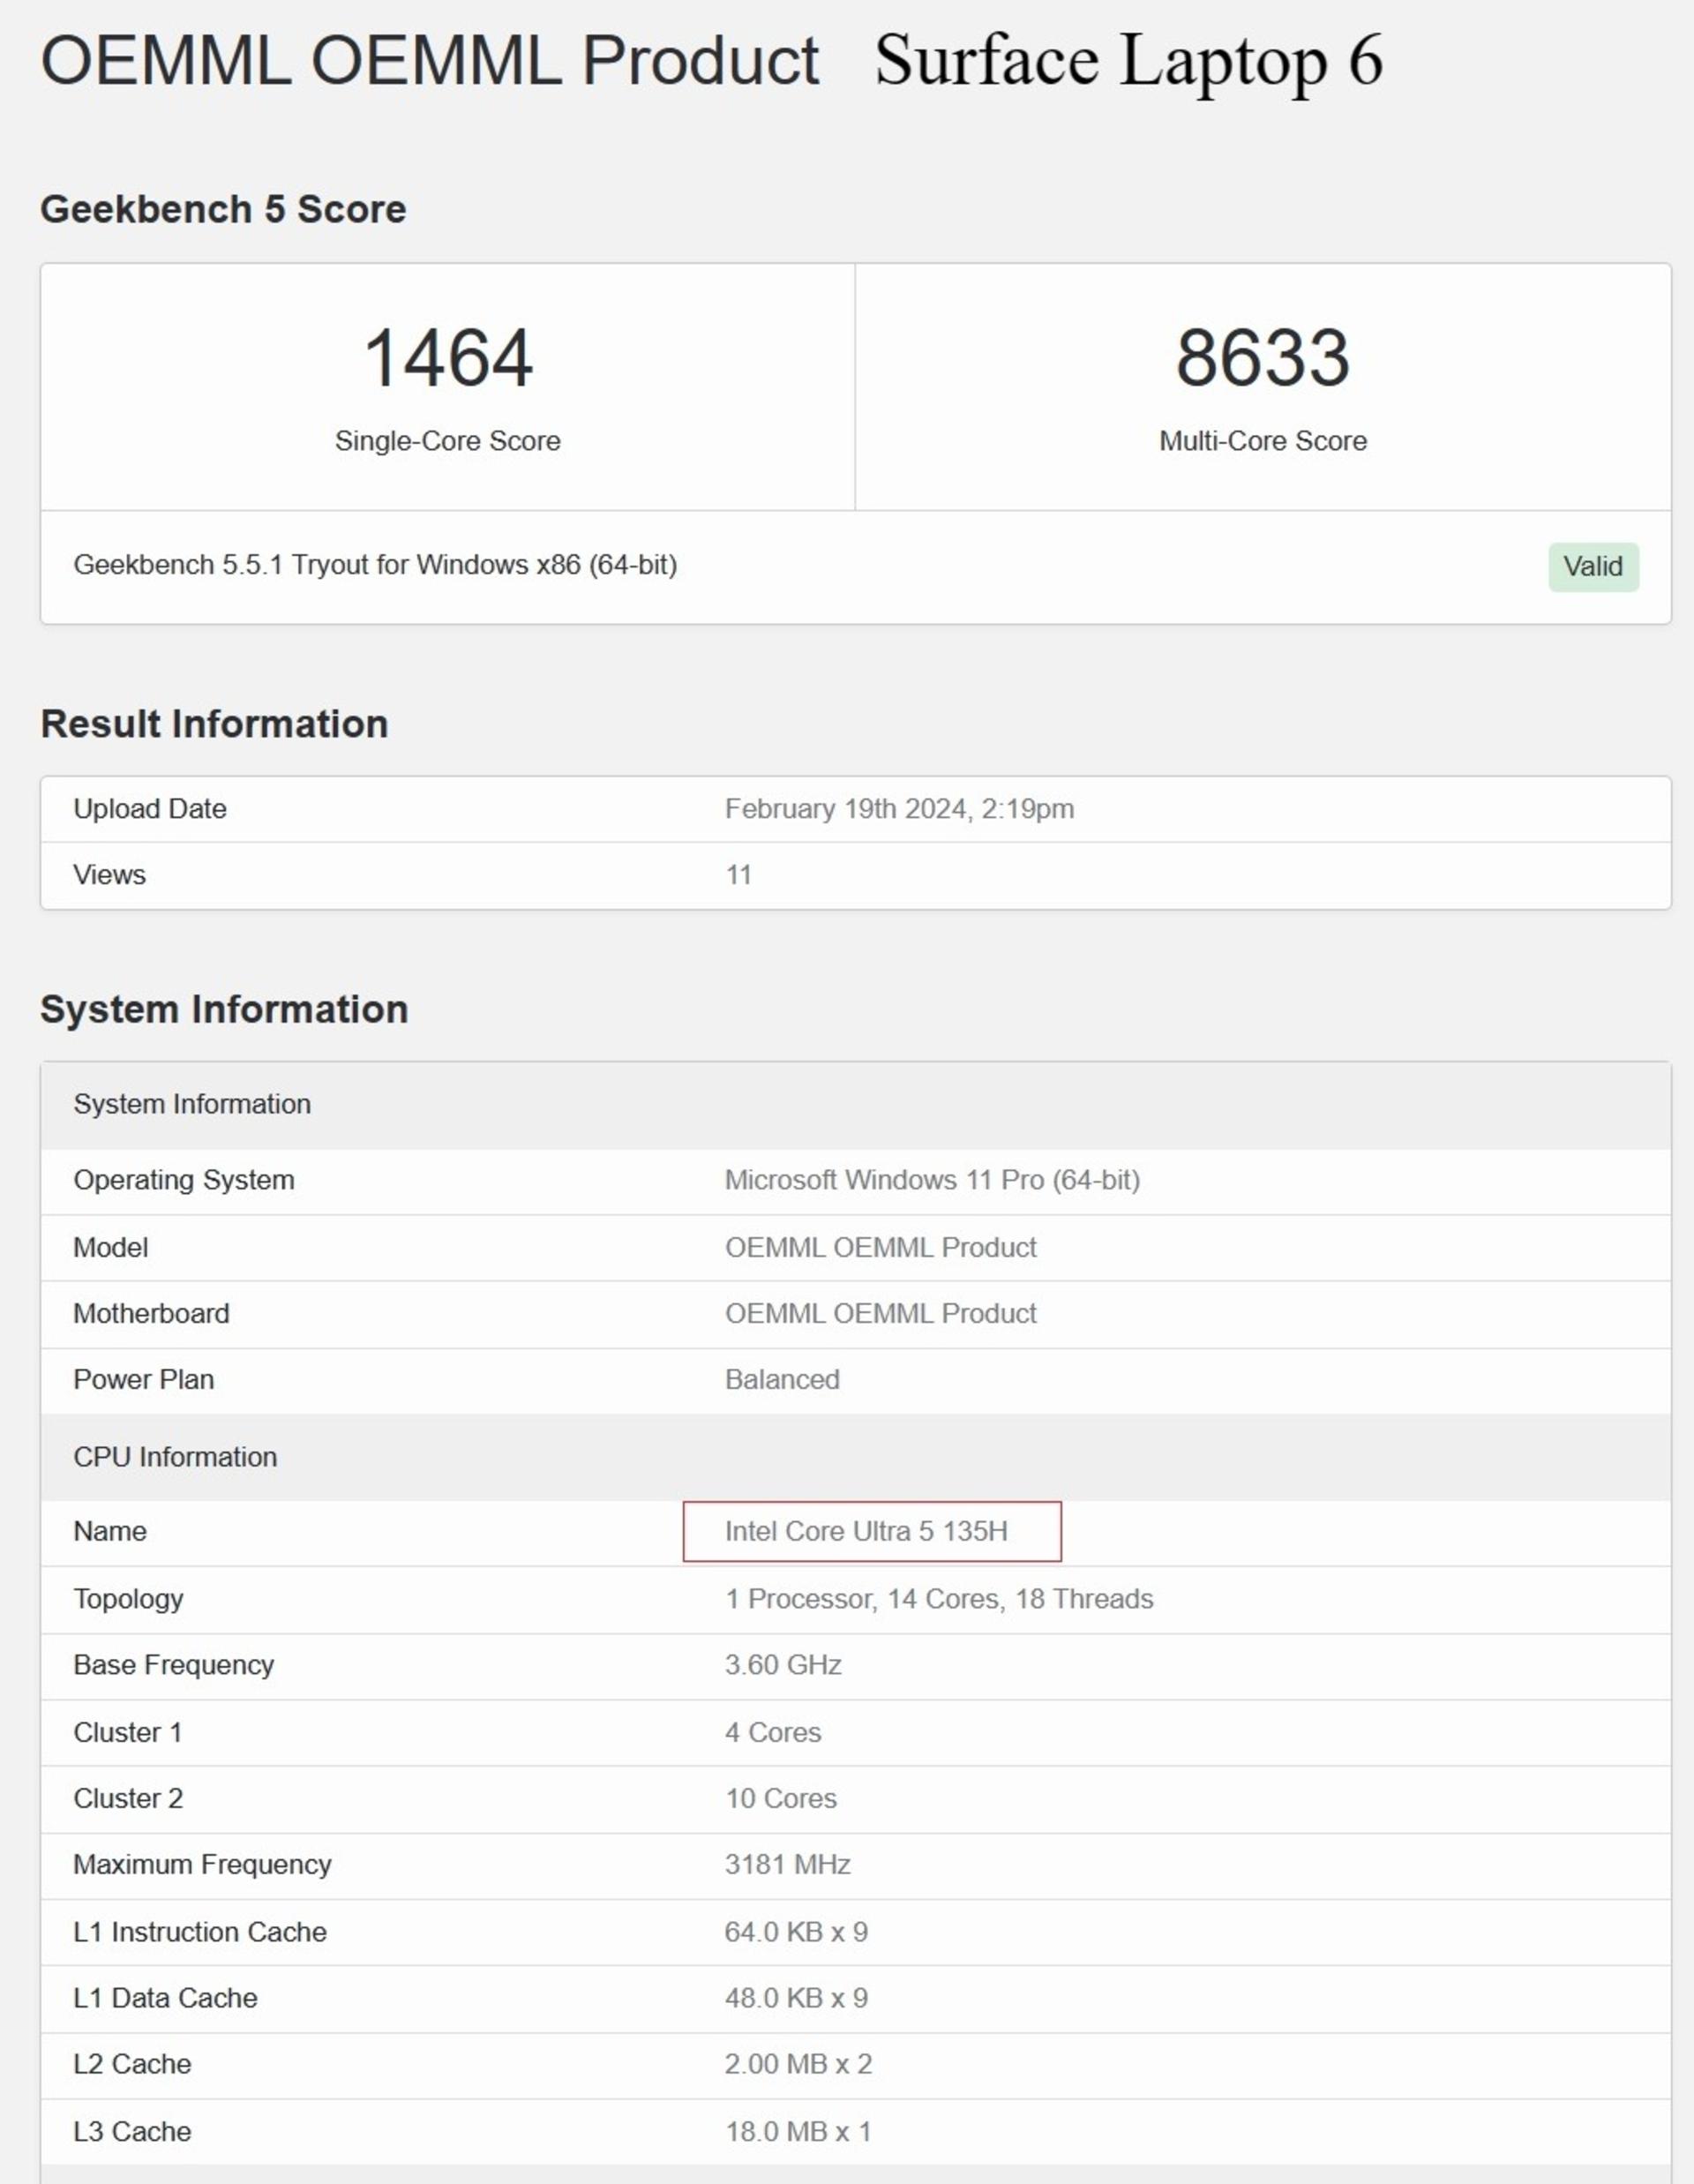The height and width of the screenshot is (2184, 1694).
Task: Click the OEMML OEMML Product page title
Action: click(430, 61)
